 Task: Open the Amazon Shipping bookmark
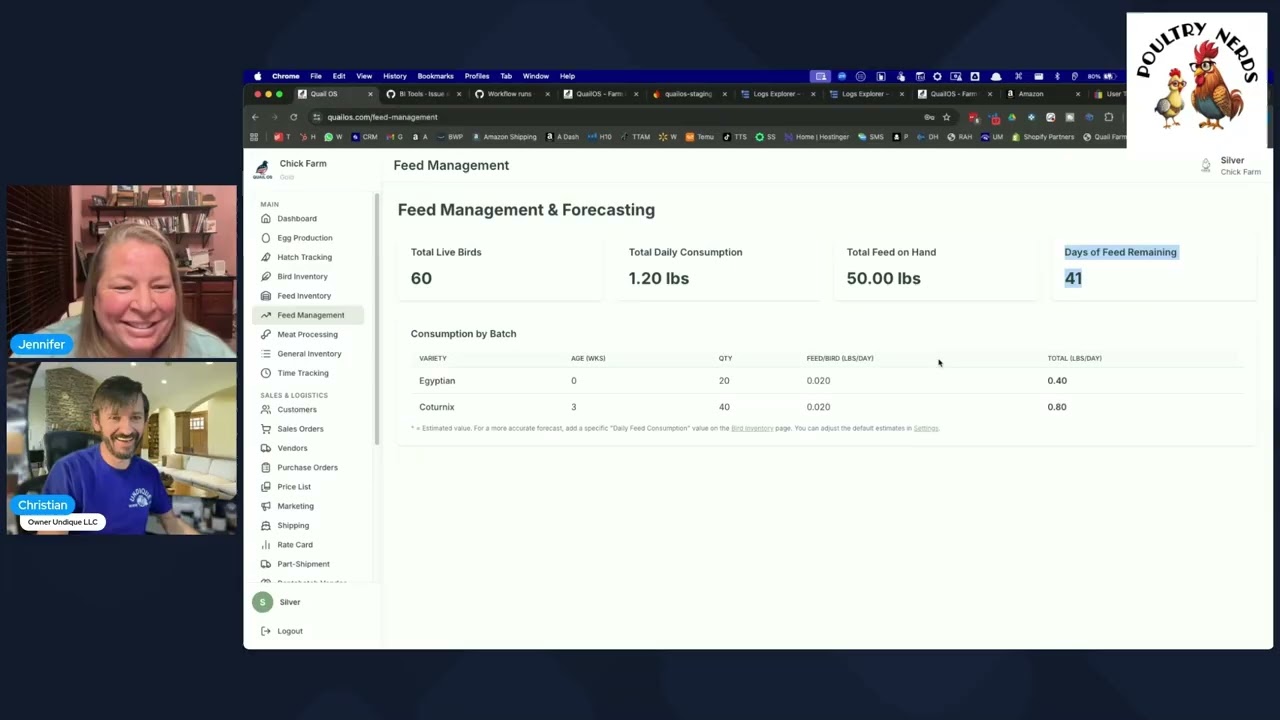click(504, 137)
